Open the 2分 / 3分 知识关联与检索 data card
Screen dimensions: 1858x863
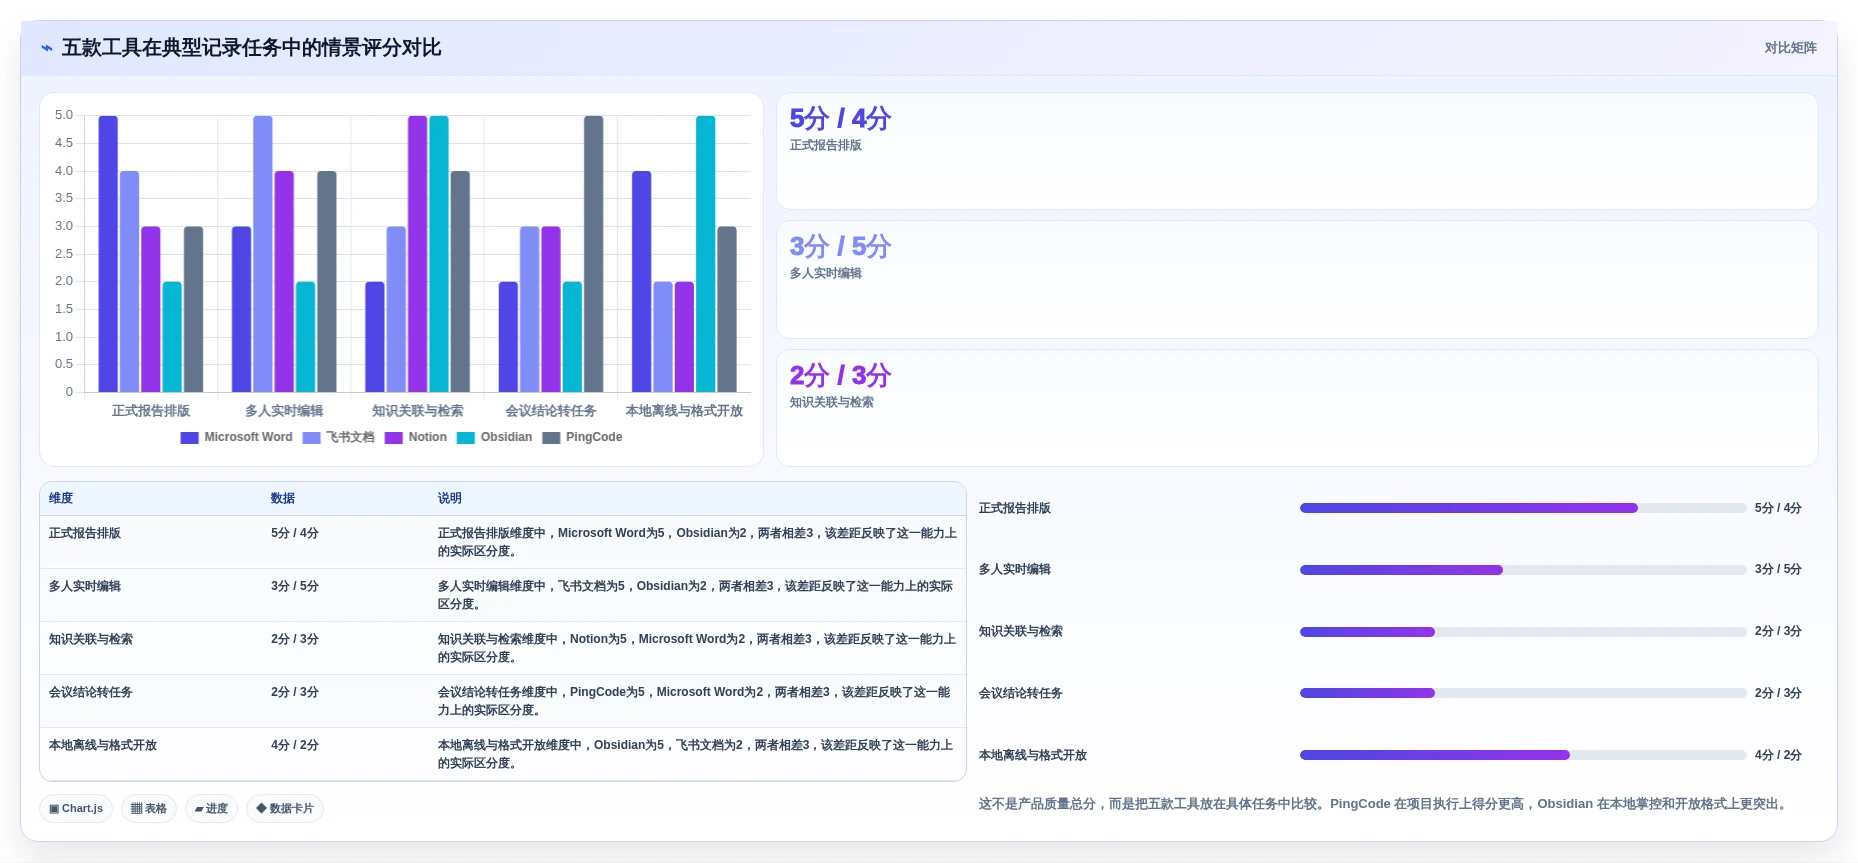point(1297,408)
